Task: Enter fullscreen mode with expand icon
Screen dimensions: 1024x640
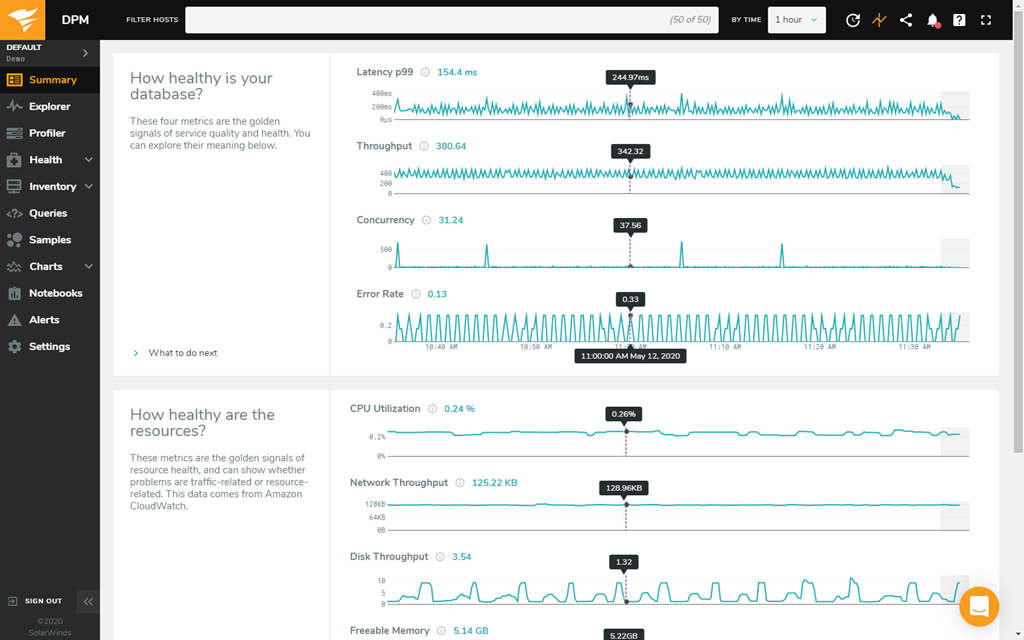Action: [x=986, y=20]
